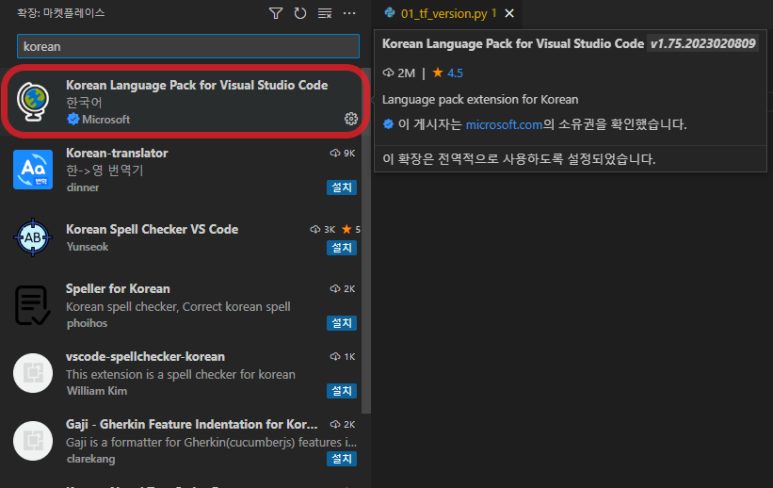
Task: Click verified publisher badge in hover popup
Action: (388, 124)
